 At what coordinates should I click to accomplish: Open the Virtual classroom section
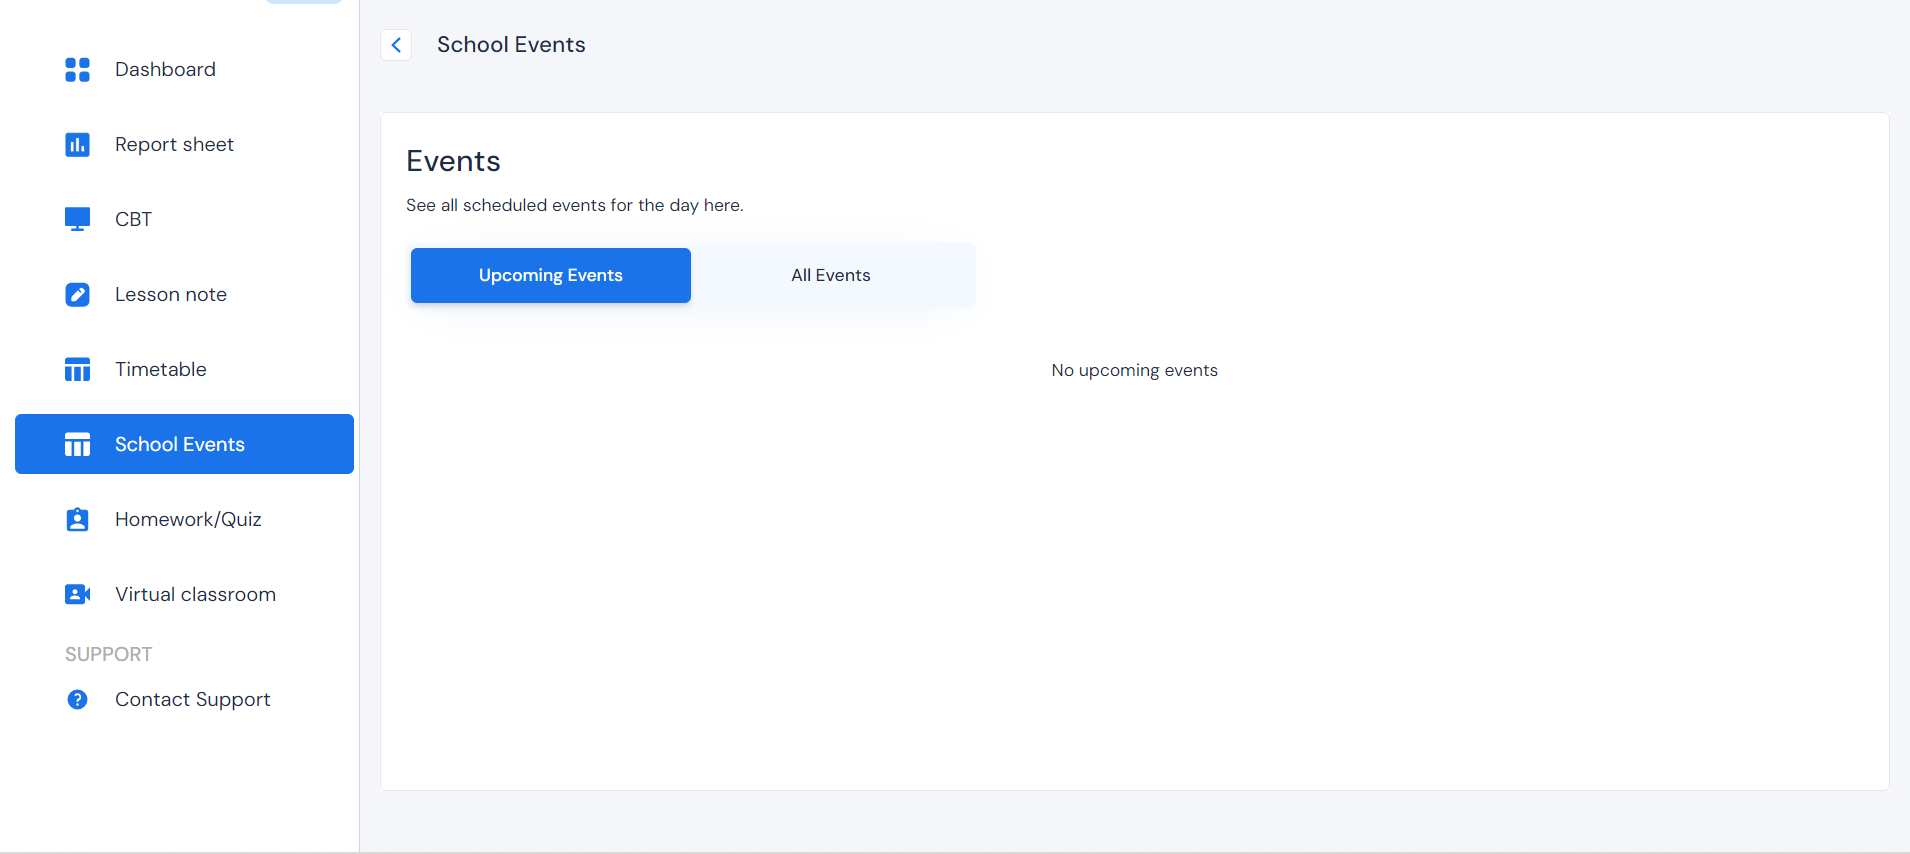195,595
